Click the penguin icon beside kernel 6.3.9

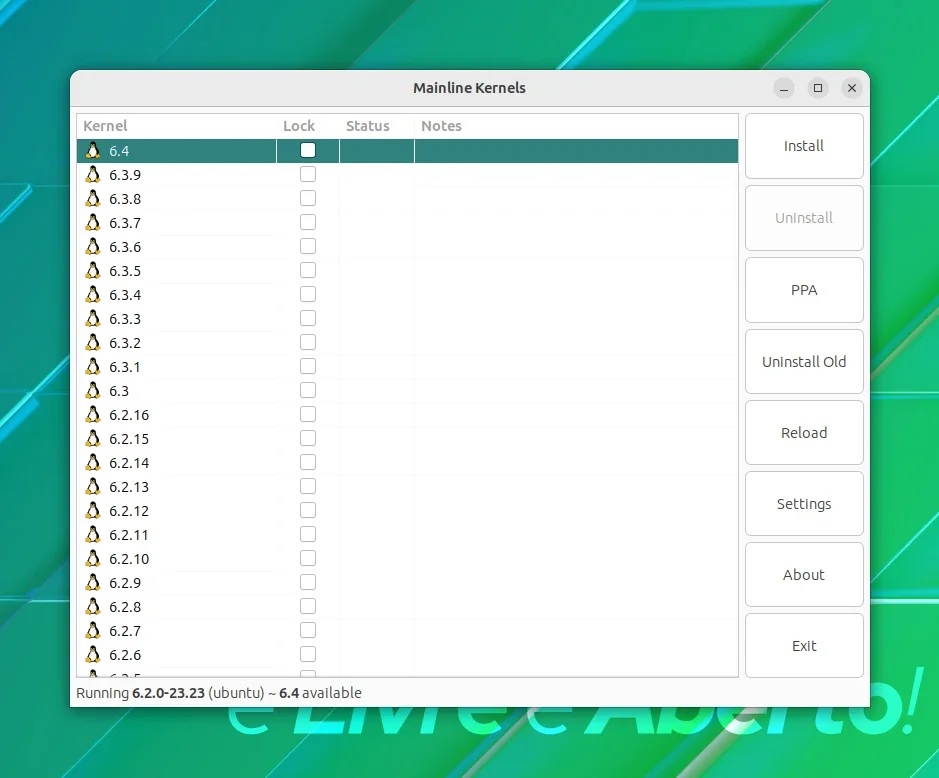click(93, 174)
